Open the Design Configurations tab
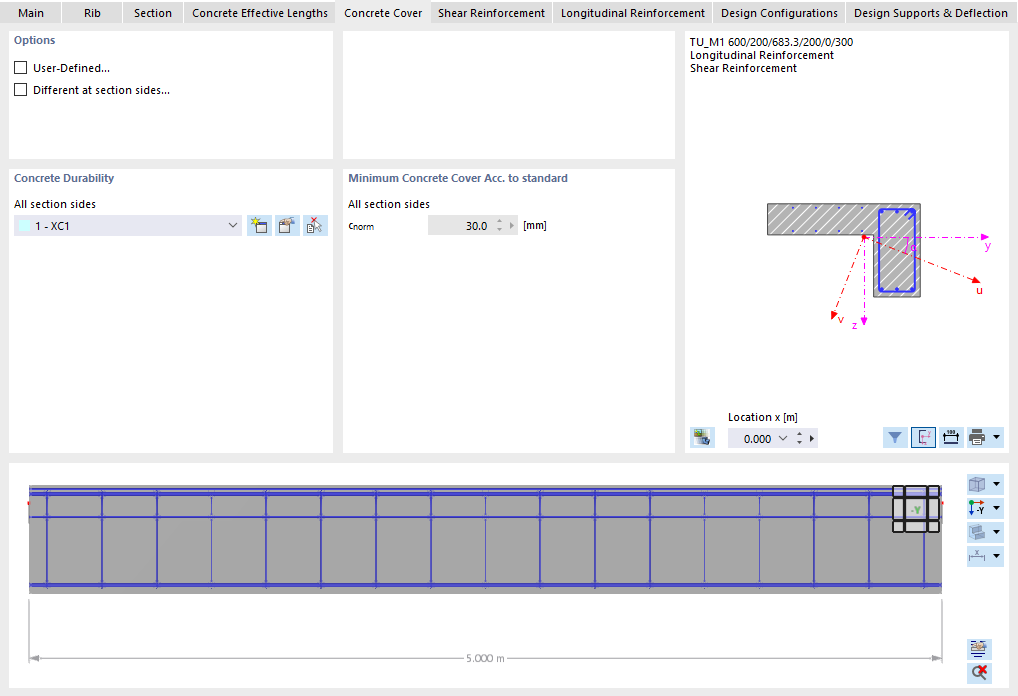 click(x=779, y=12)
